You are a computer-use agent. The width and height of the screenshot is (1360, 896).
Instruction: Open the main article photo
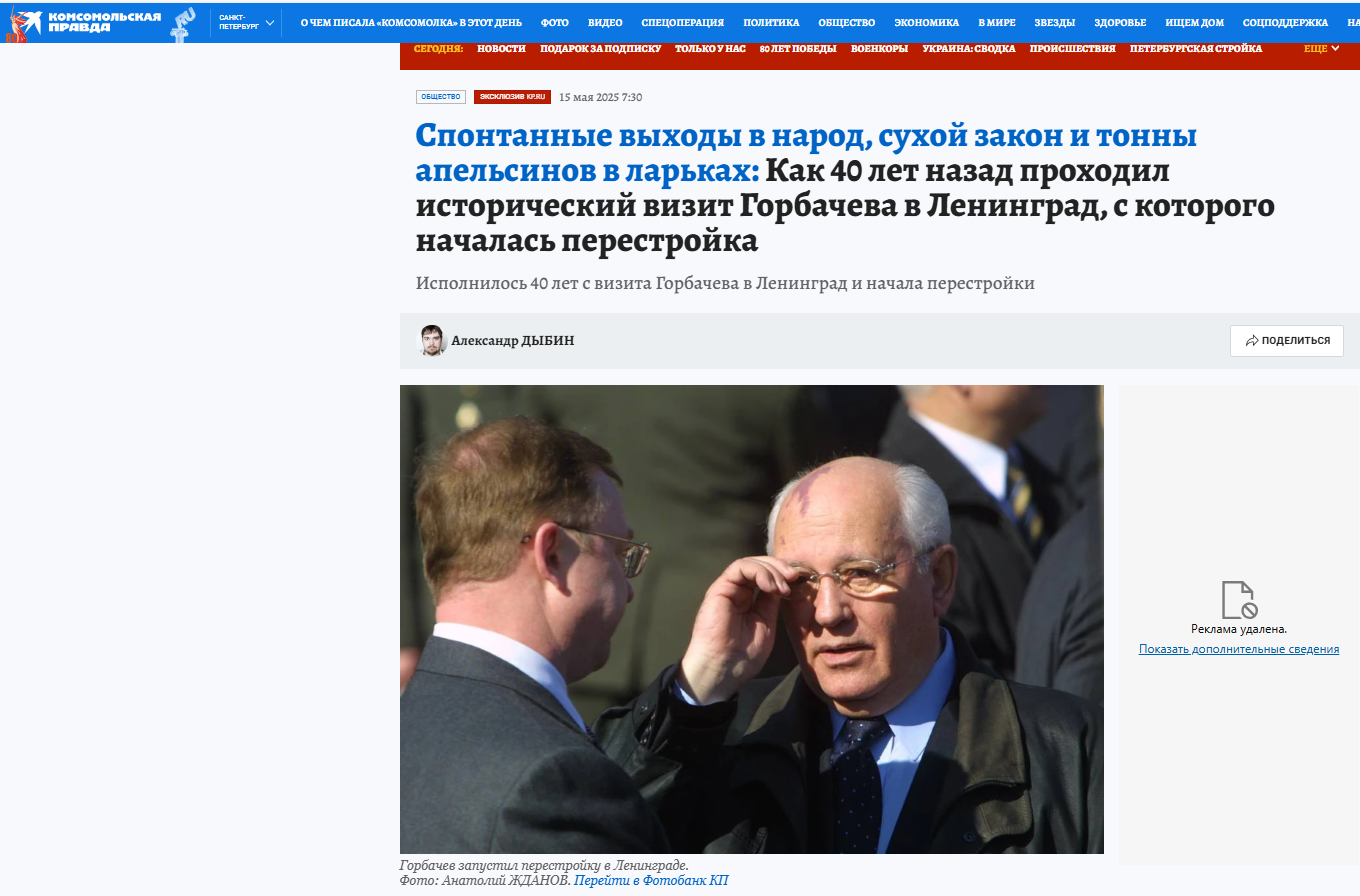click(752, 619)
